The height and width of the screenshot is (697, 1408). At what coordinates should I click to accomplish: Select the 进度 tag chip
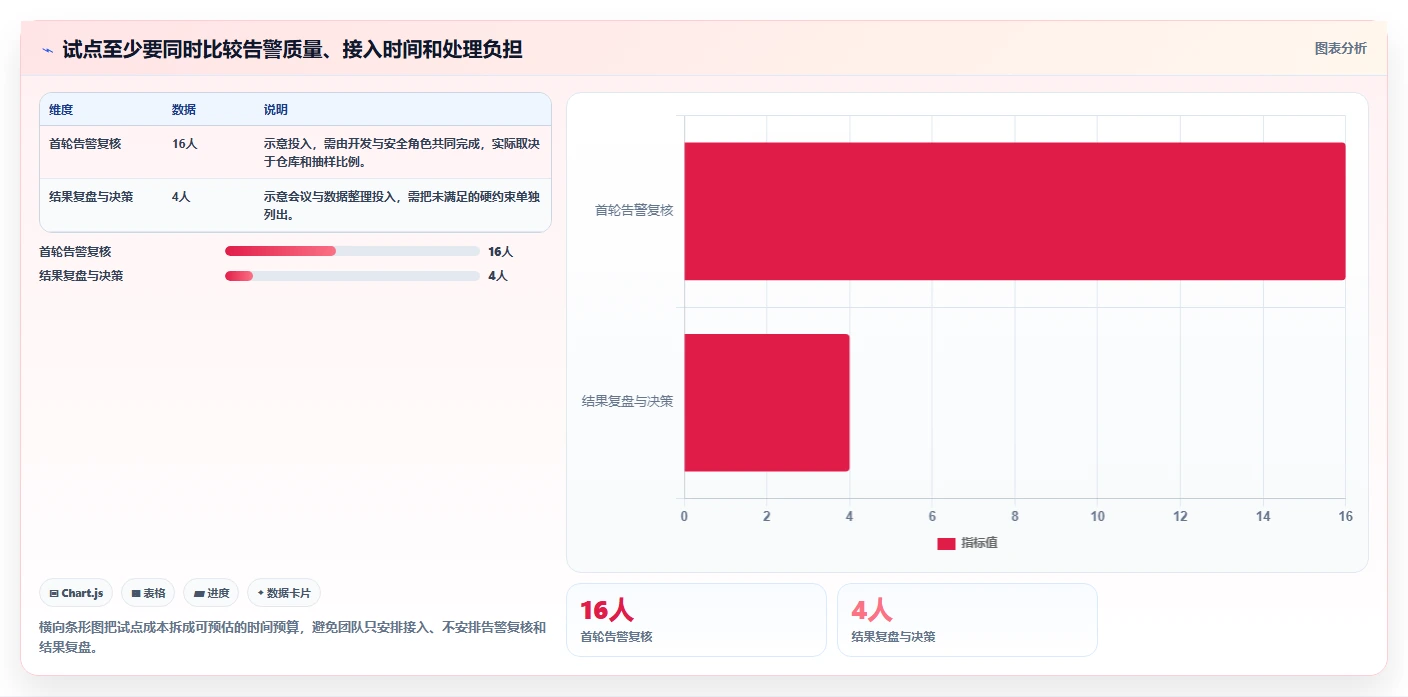[x=211, y=593]
